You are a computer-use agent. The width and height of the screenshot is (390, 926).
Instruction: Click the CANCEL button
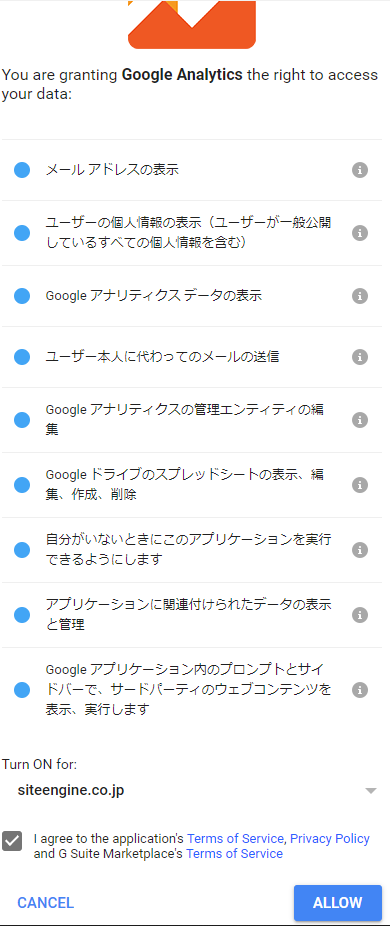coord(46,903)
